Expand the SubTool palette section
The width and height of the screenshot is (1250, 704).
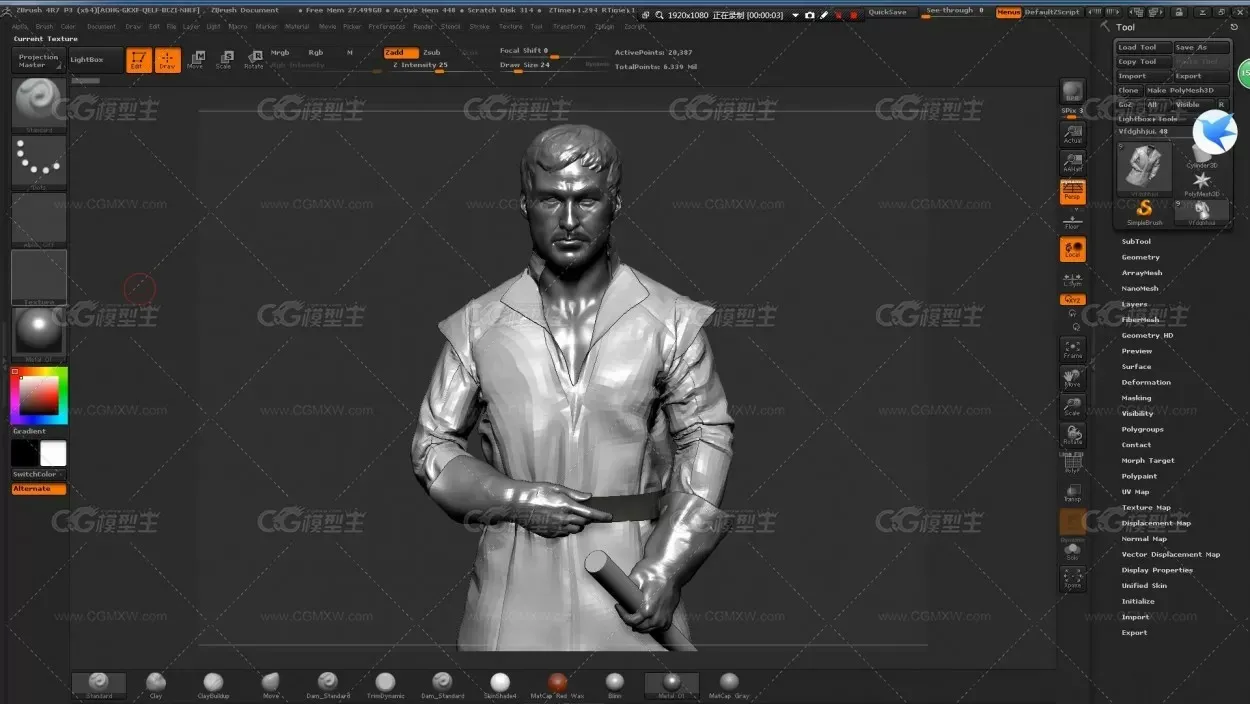1136,241
